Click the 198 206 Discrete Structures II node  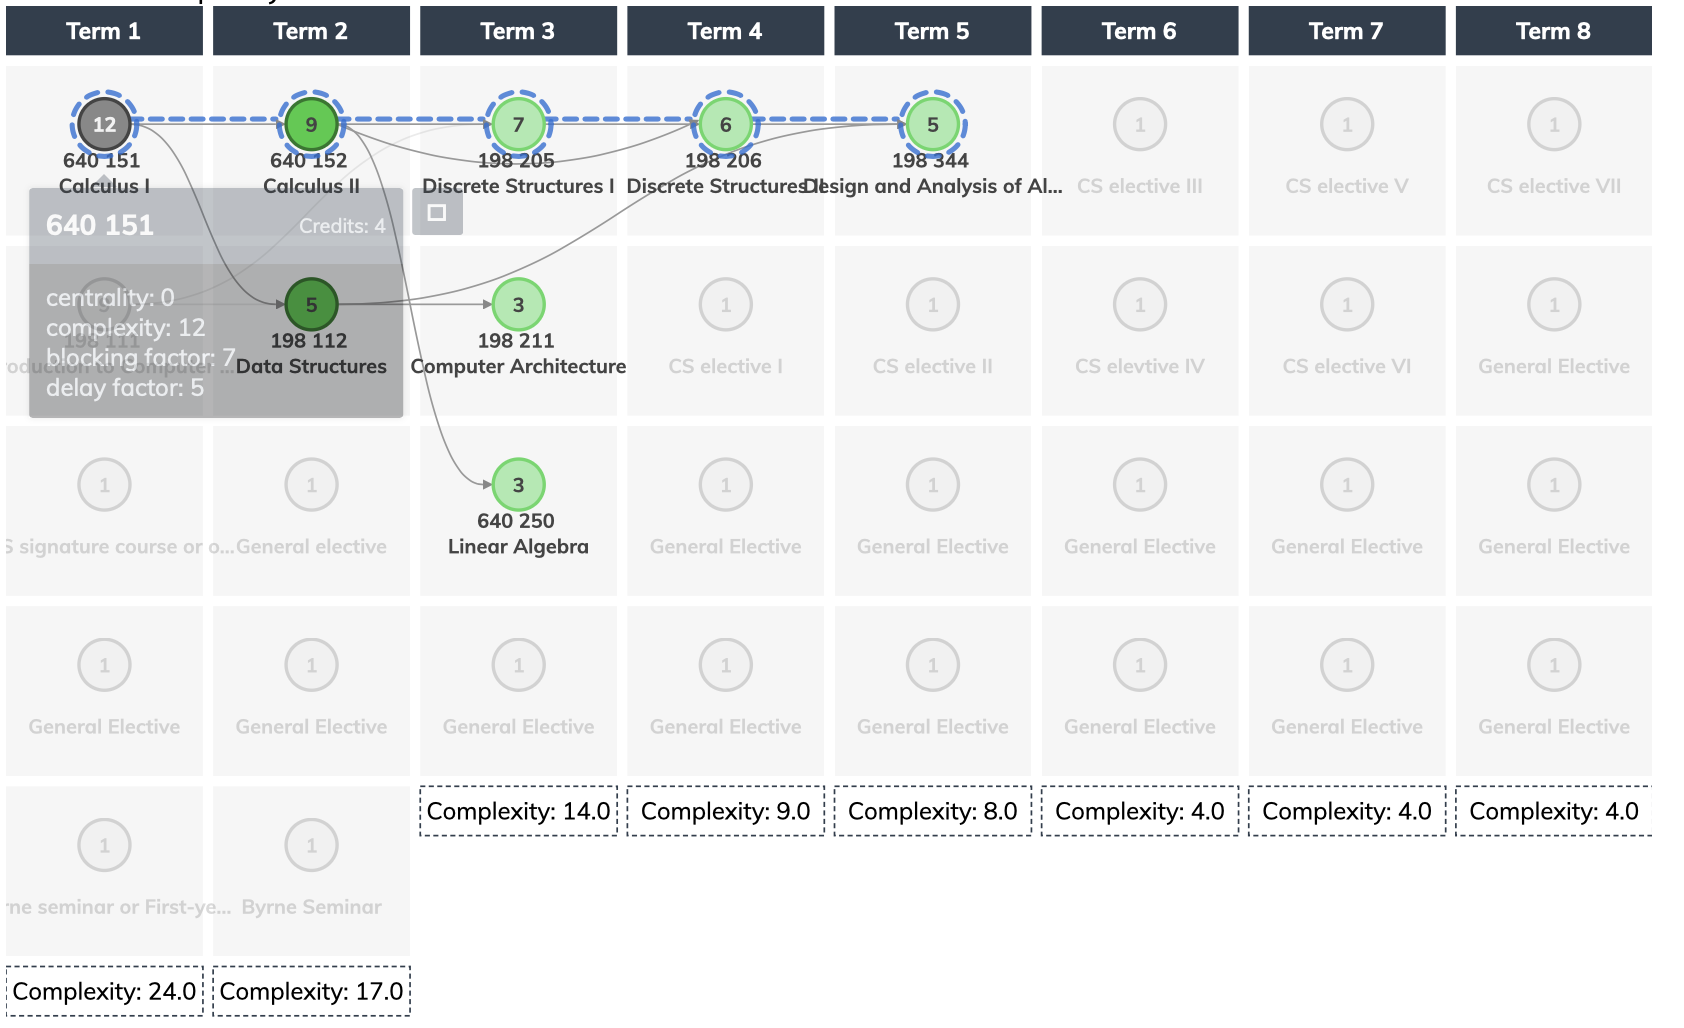coord(725,124)
